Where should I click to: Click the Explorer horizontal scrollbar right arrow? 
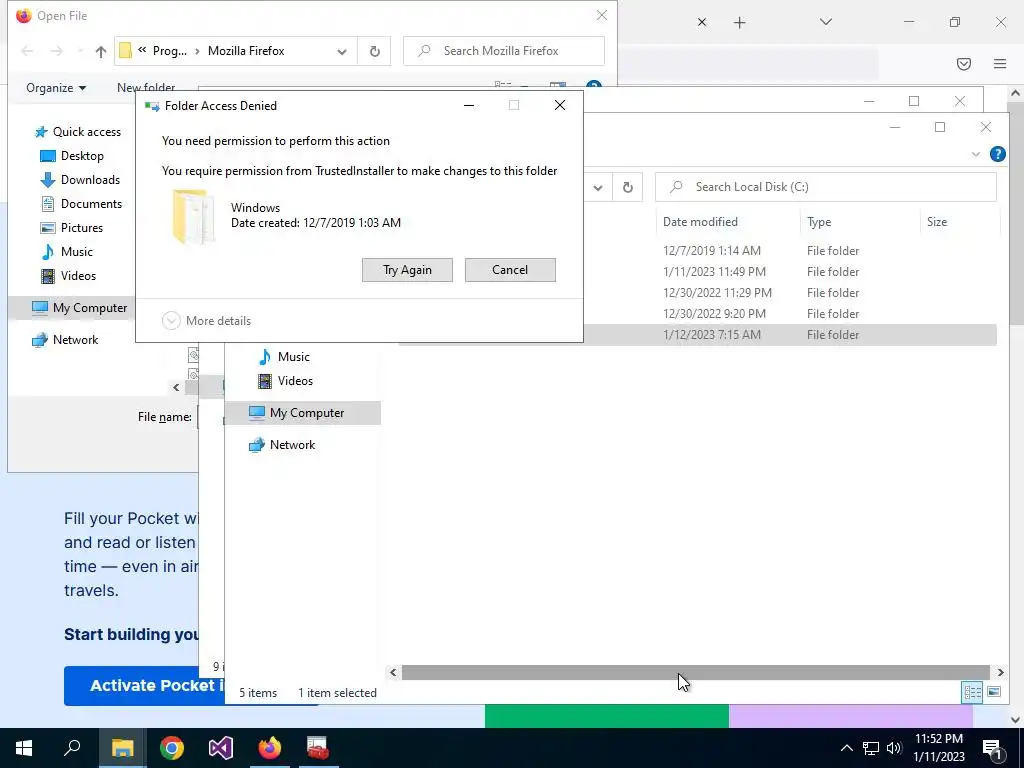(1000, 673)
